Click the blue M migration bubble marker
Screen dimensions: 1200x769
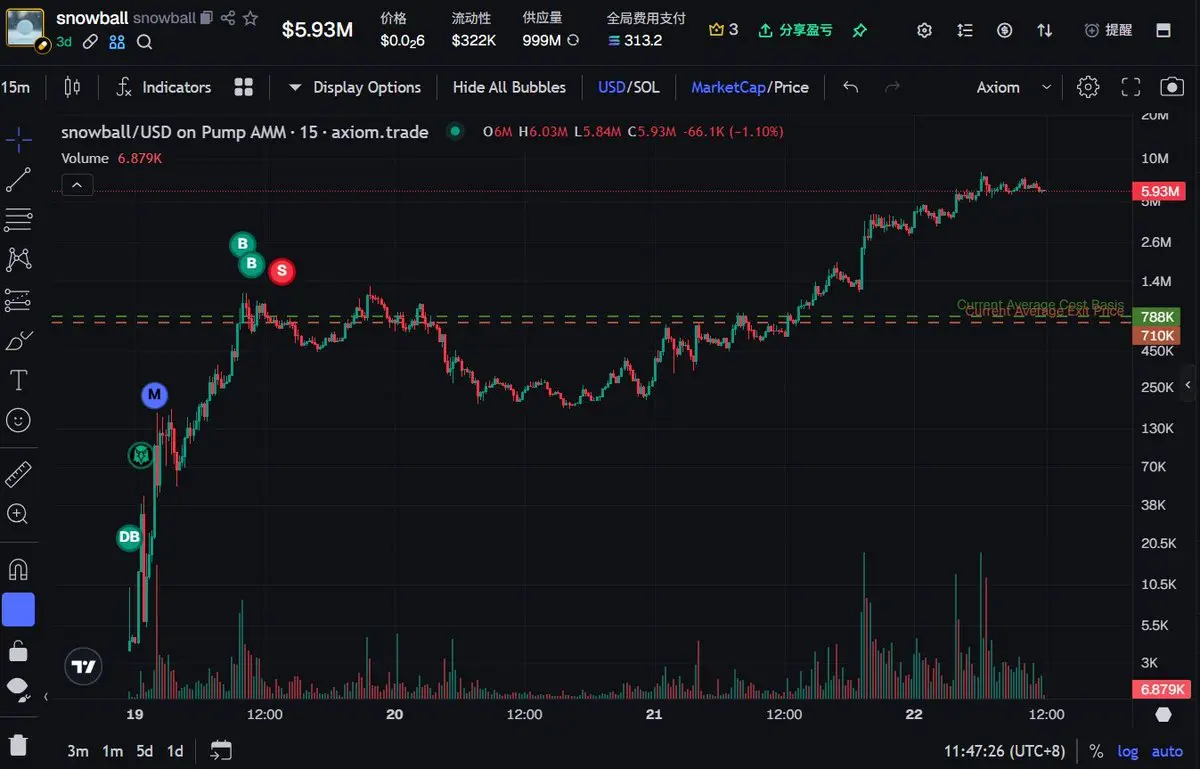point(154,395)
